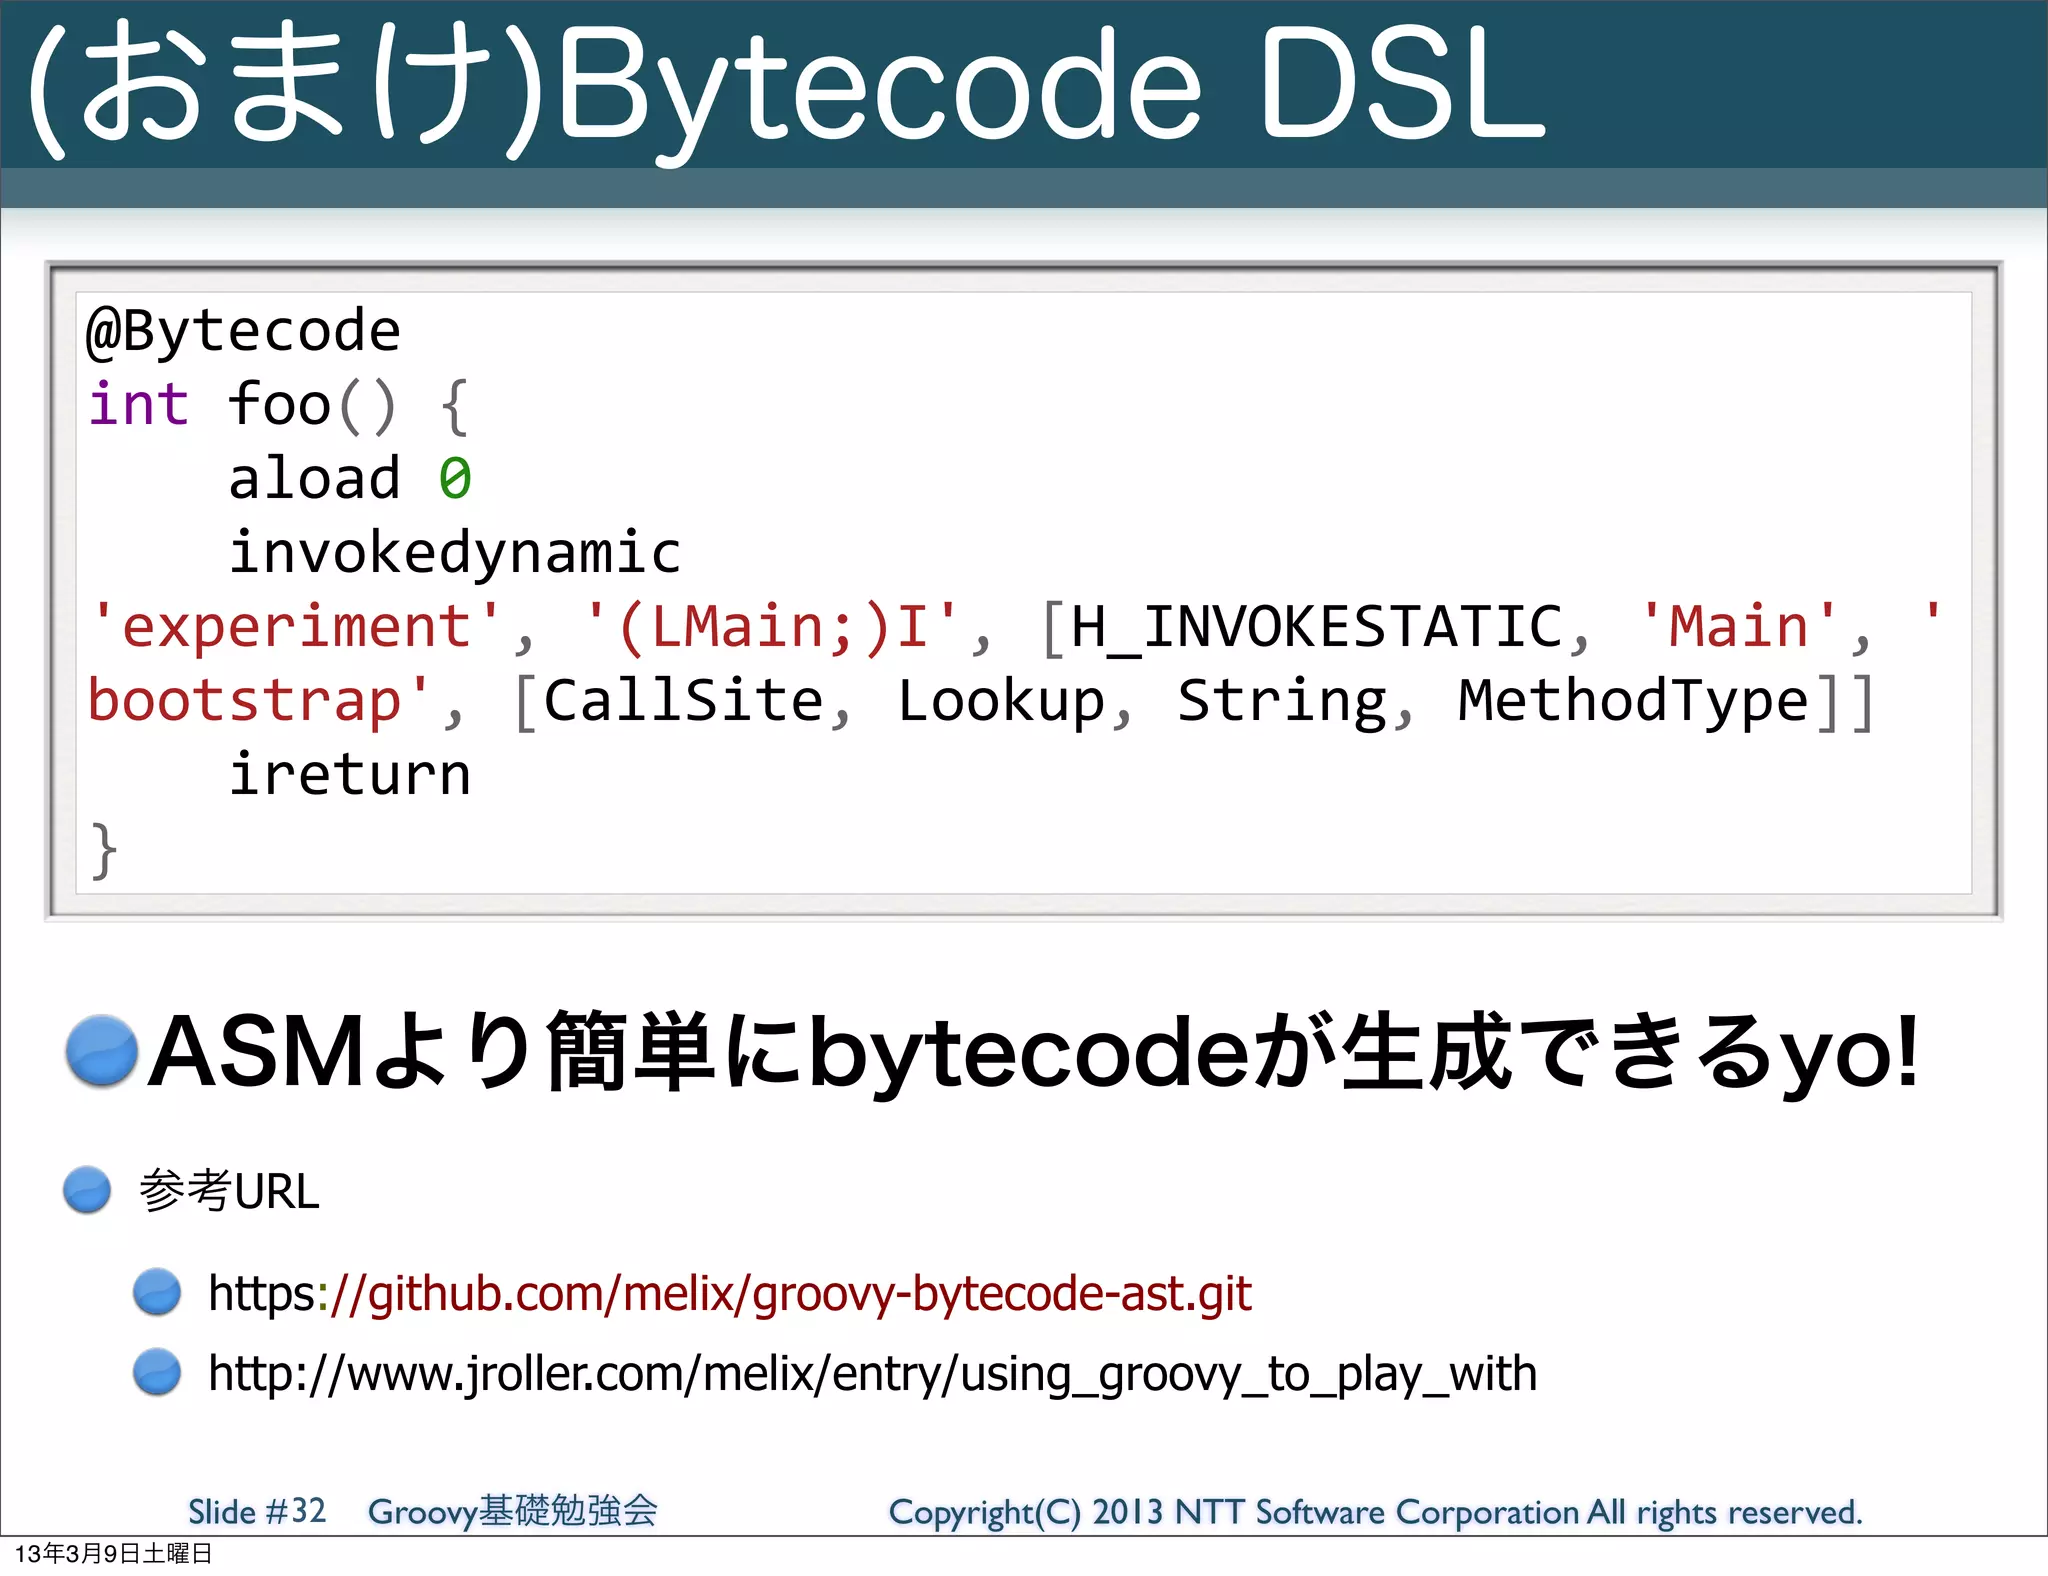Click the date '13年3月9日土曜日'
Viewport: 2048px width, 1576px height.
(x=113, y=1554)
